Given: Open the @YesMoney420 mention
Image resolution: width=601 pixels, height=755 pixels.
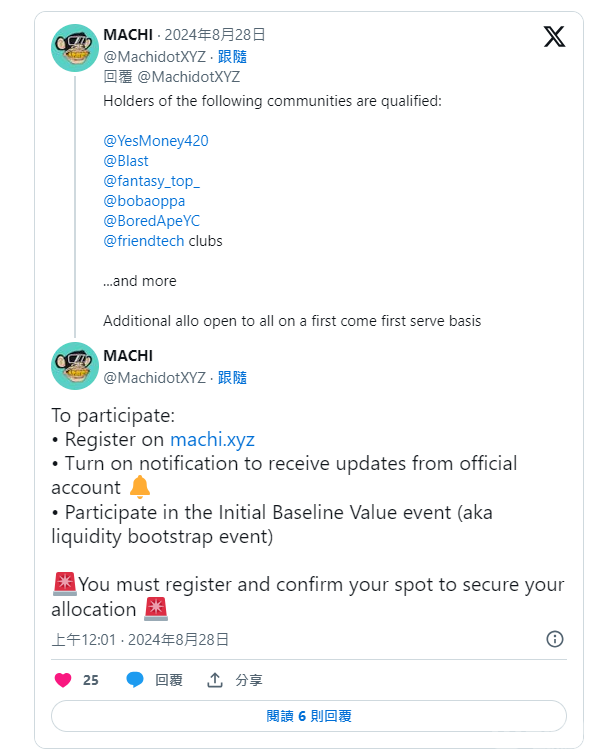Looking at the screenshot, I should 155,141.
